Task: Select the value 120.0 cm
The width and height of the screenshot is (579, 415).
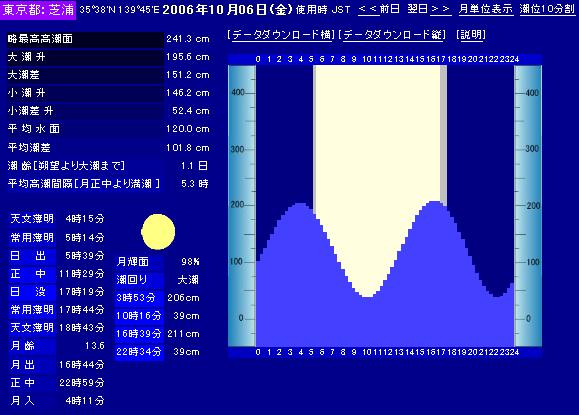Action: point(188,129)
